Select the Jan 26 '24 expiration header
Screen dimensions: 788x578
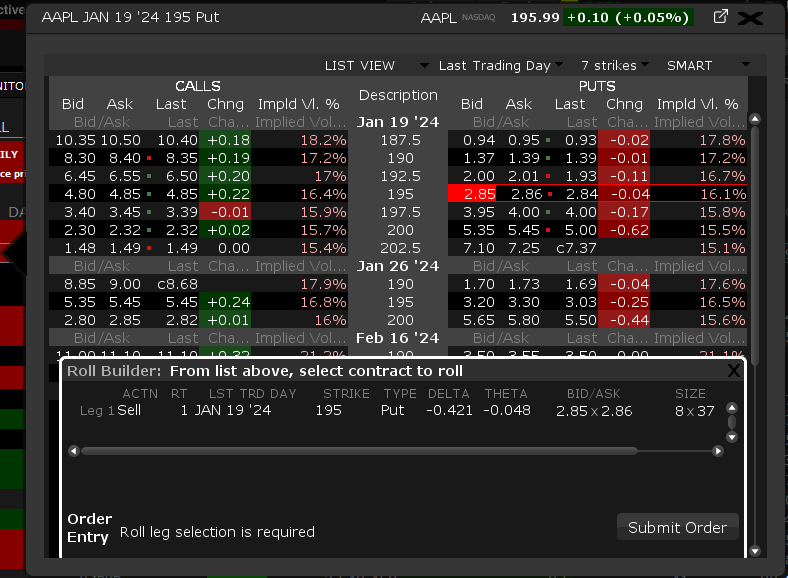pyautogui.click(x=398, y=266)
